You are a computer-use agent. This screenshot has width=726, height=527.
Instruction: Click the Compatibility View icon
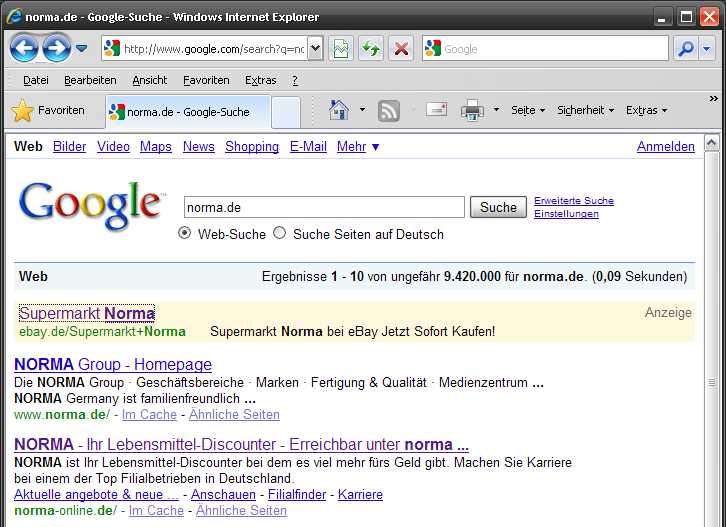click(341, 49)
